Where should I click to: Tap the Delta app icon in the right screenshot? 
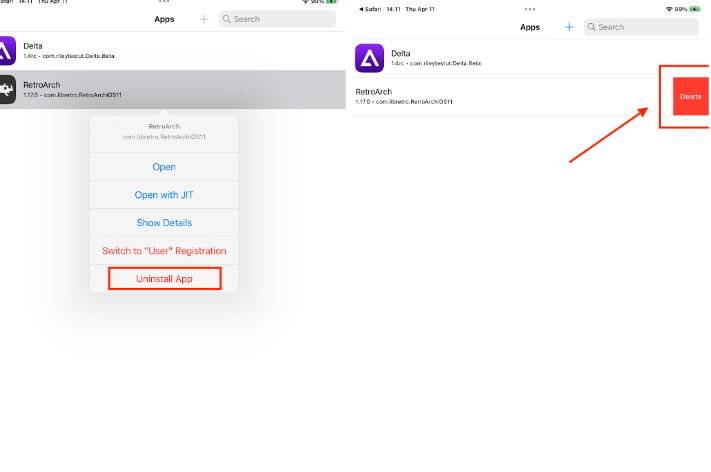pyautogui.click(x=369, y=57)
